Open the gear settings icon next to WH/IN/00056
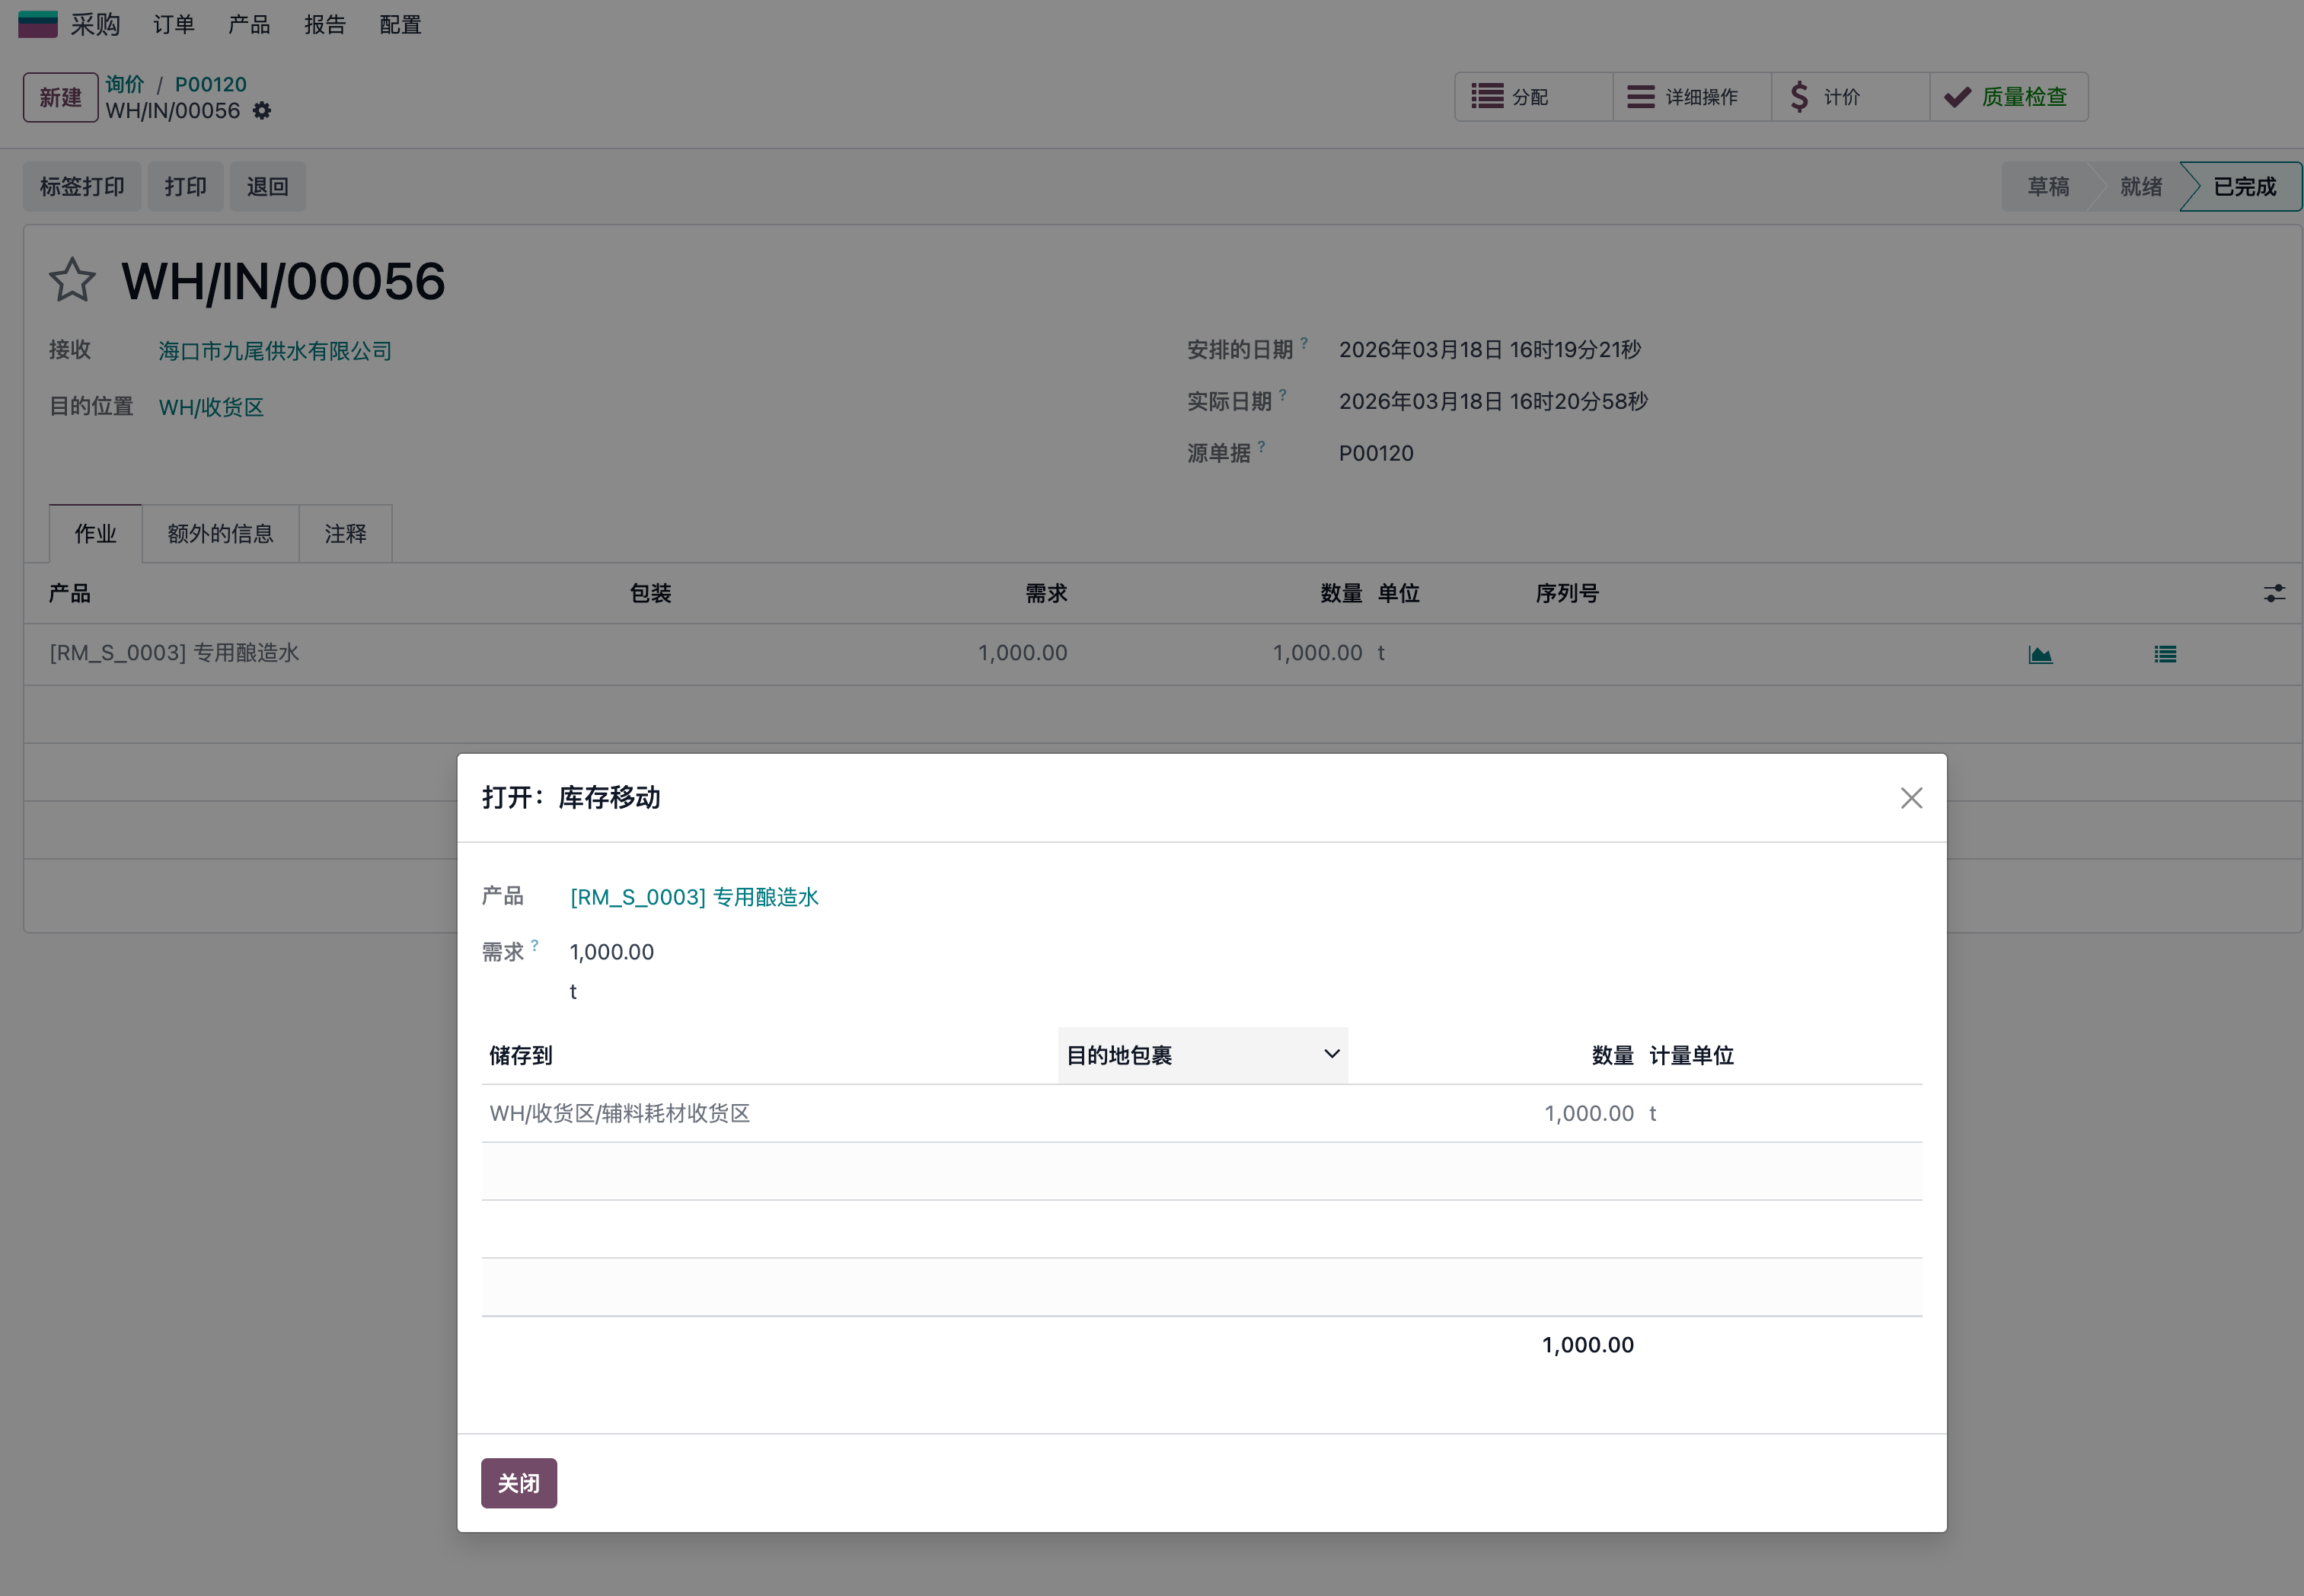The height and width of the screenshot is (1596, 2304). [262, 111]
